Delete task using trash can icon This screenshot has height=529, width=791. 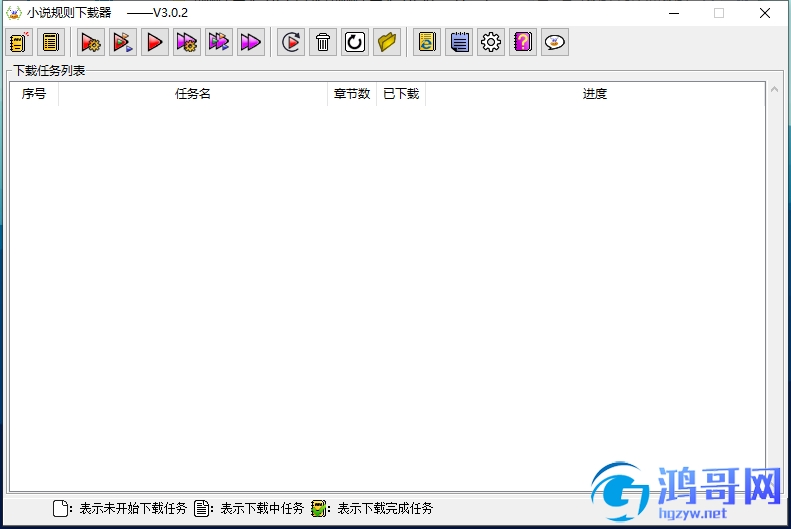[x=323, y=42]
